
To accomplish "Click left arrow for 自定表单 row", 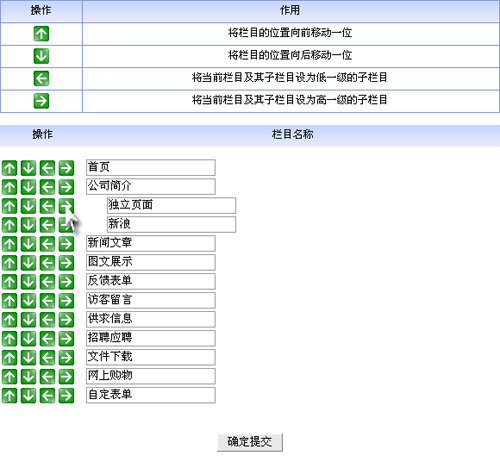I will [x=47, y=396].
